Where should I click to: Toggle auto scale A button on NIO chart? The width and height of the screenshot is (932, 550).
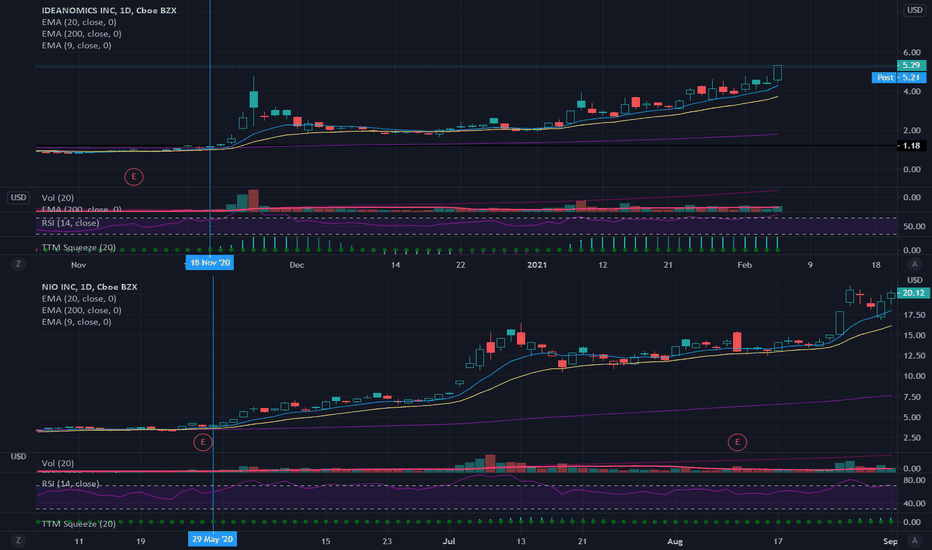pos(914,540)
